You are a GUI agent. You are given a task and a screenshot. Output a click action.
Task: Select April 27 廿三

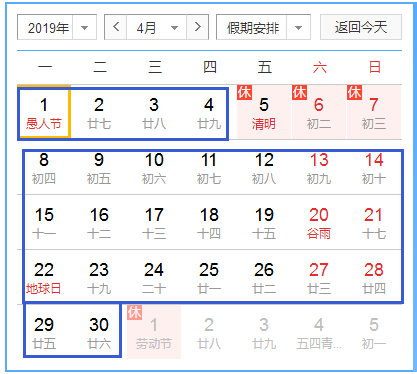click(x=319, y=278)
